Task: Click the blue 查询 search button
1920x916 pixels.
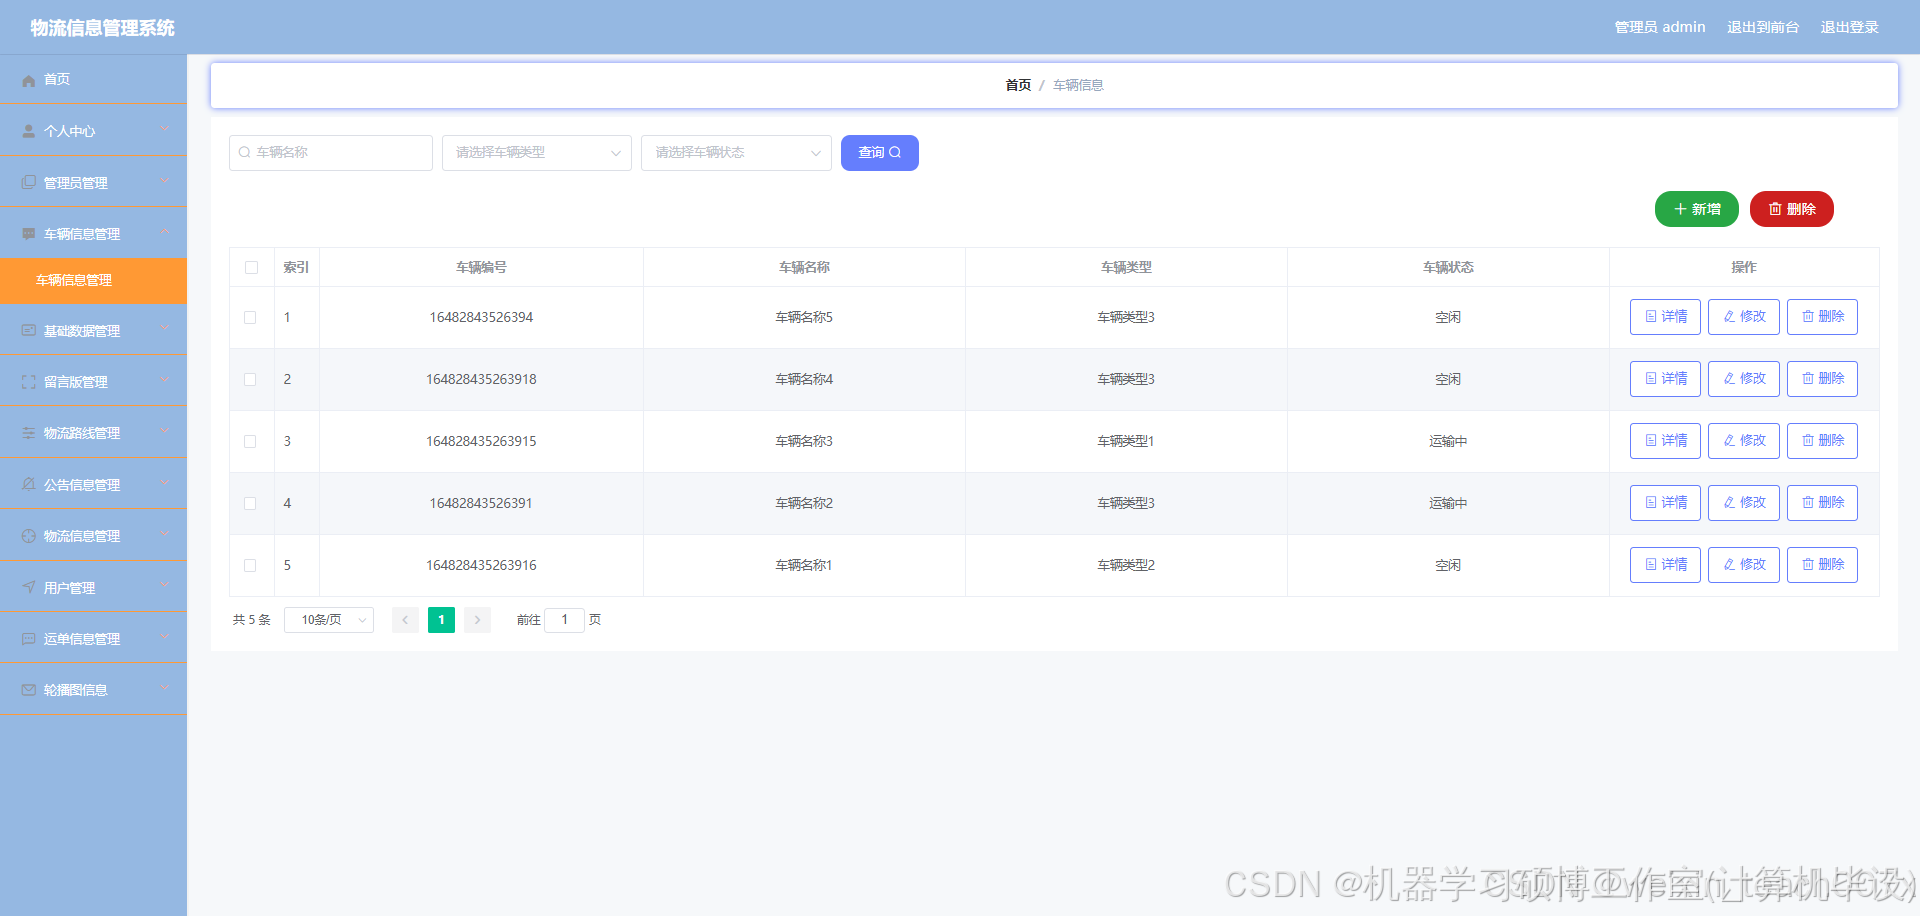Action: 879,152
